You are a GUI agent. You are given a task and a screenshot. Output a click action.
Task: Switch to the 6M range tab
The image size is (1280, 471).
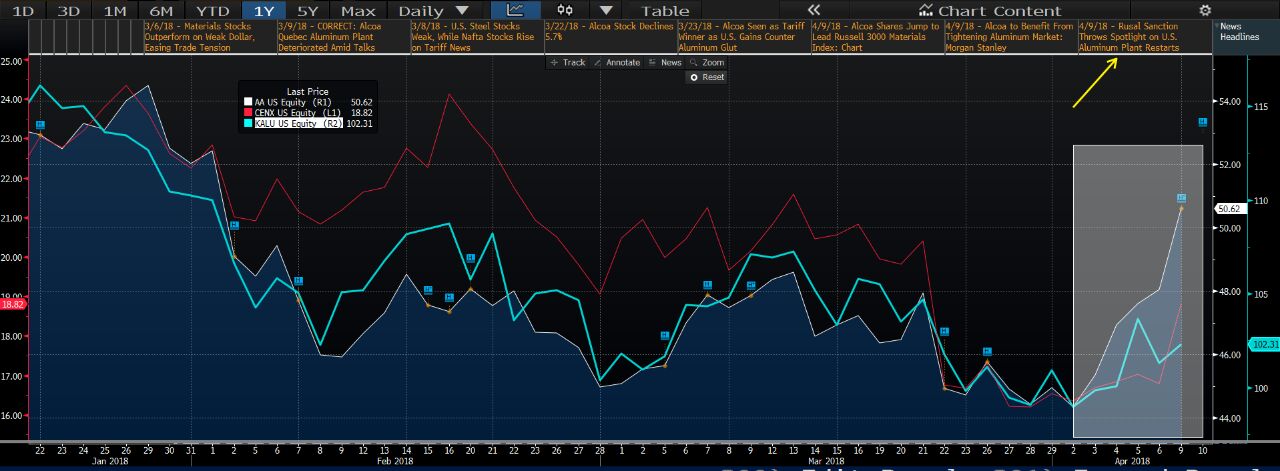pyautogui.click(x=162, y=11)
